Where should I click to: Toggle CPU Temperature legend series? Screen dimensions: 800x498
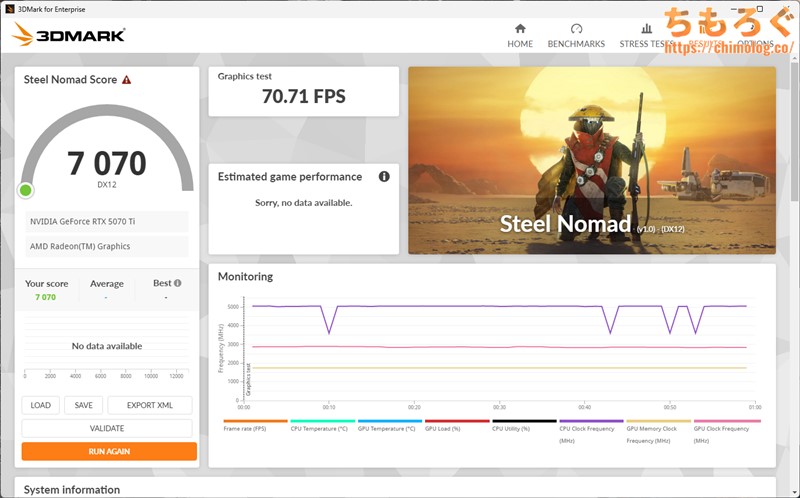318,428
